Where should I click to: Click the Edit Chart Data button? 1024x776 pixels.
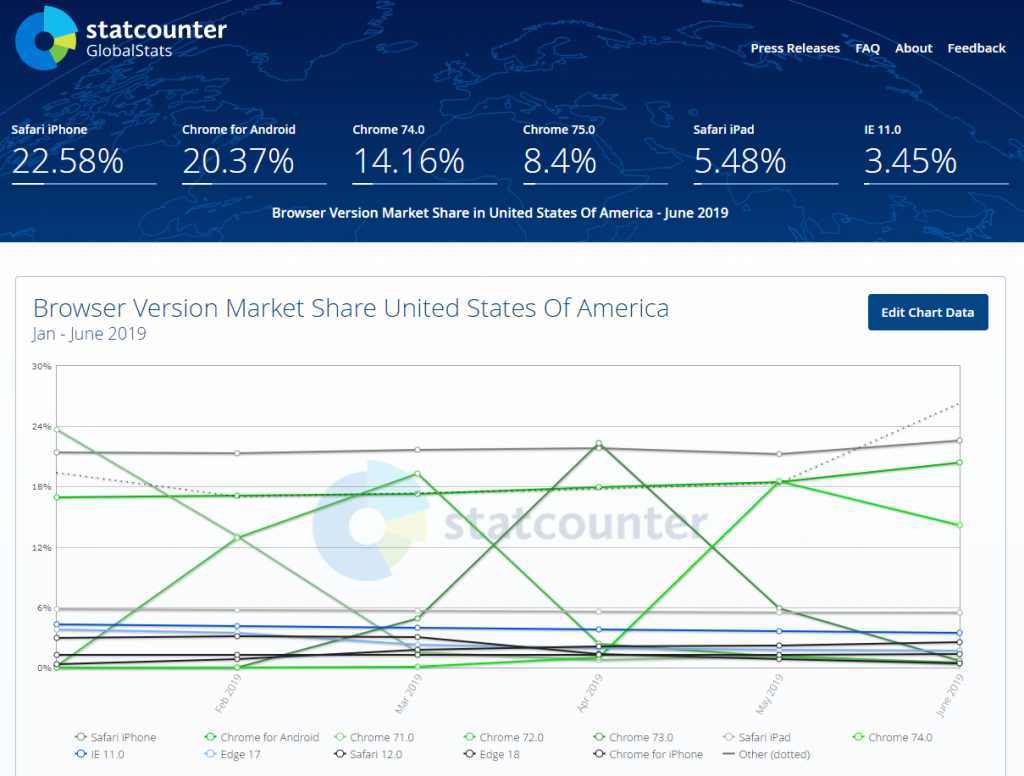[x=927, y=312]
